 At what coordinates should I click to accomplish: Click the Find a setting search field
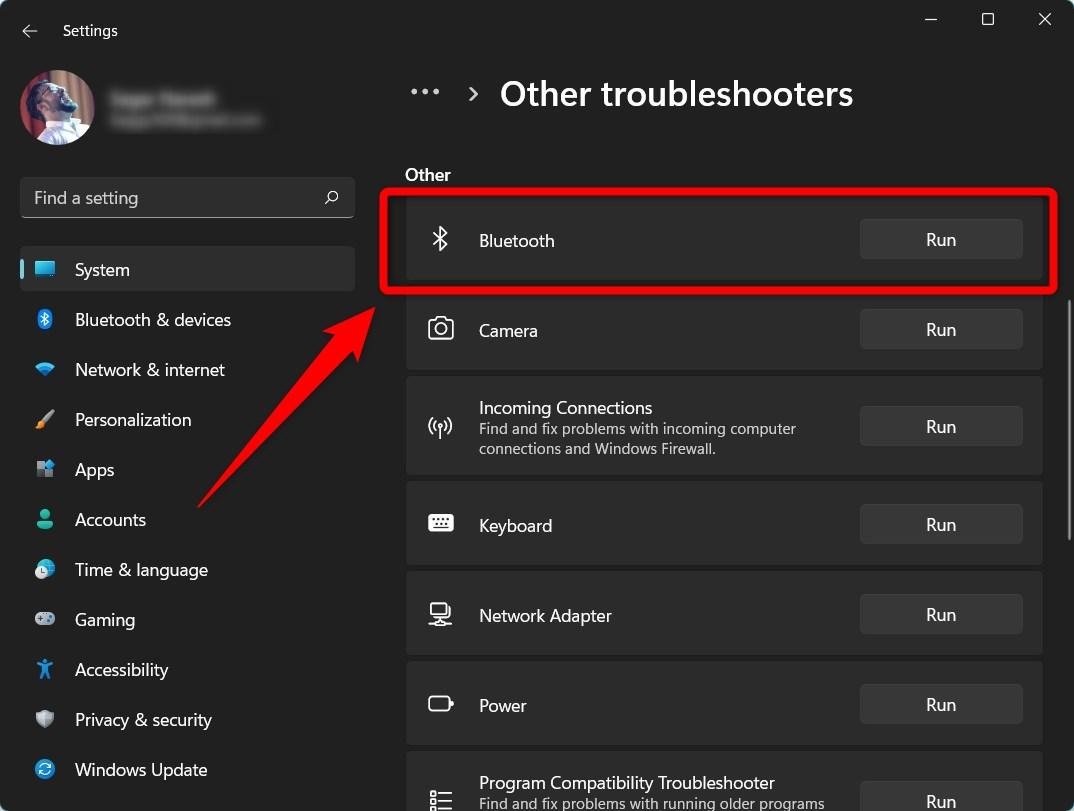(187, 197)
